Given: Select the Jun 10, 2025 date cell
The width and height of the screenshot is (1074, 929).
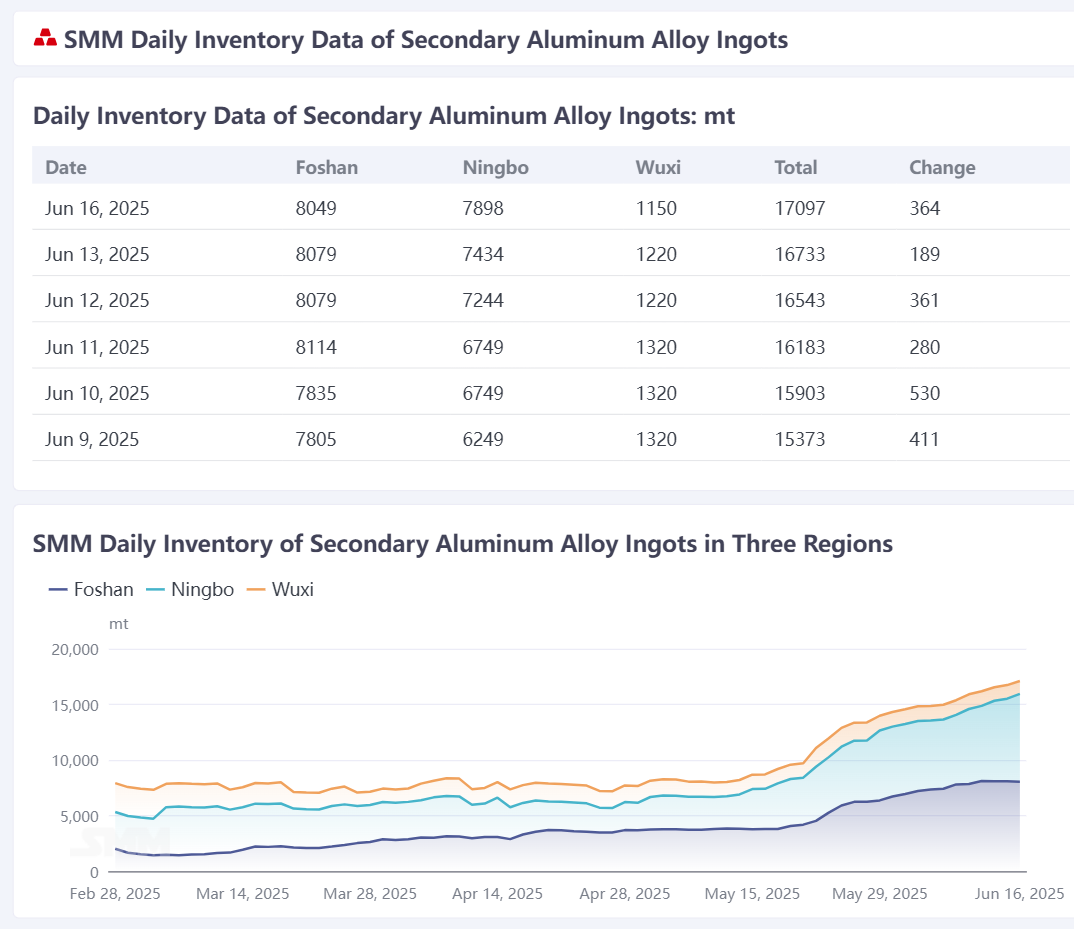Looking at the screenshot, I should (x=97, y=393).
